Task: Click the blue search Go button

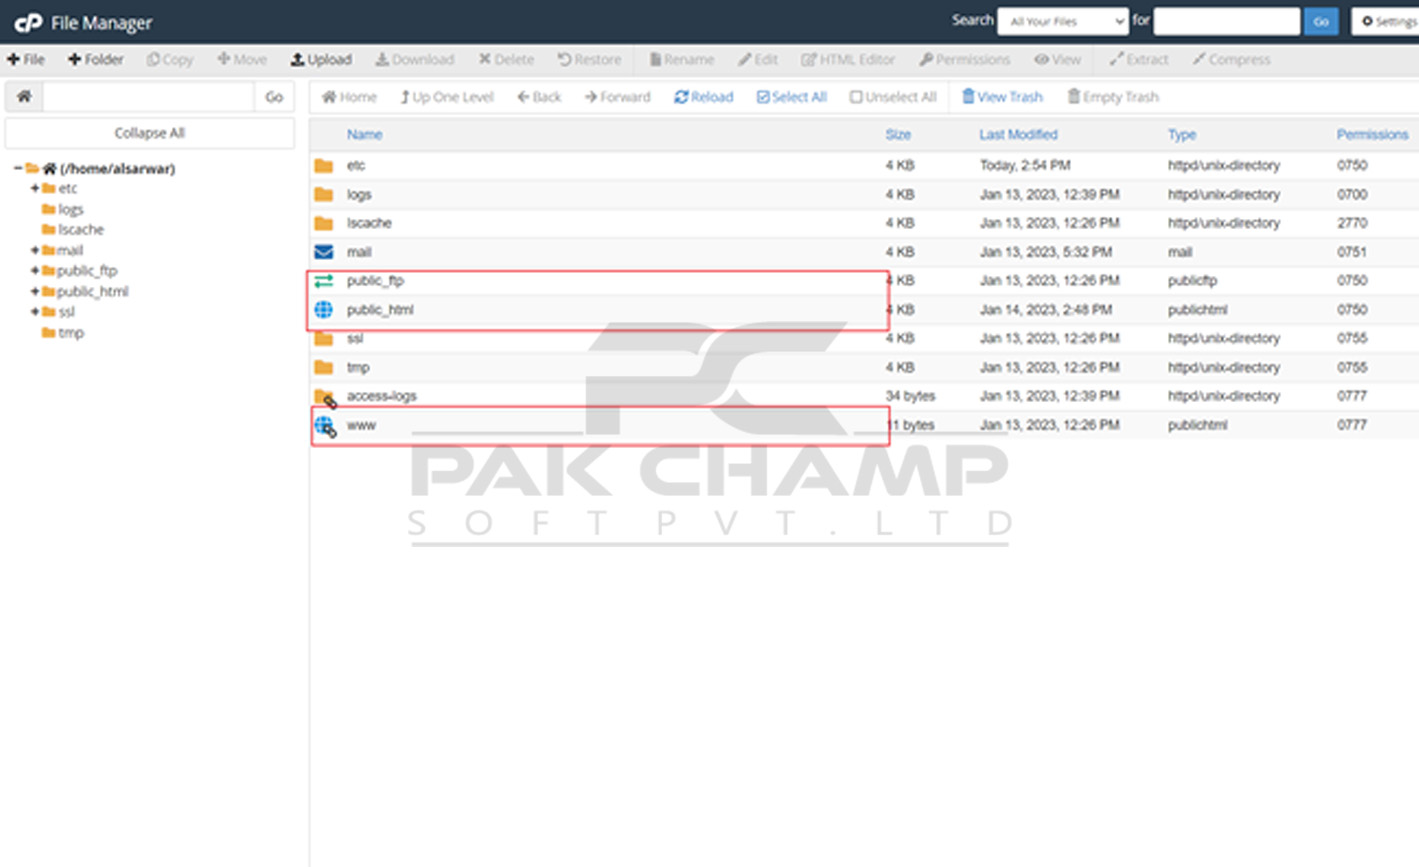Action: [x=1321, y=21]
